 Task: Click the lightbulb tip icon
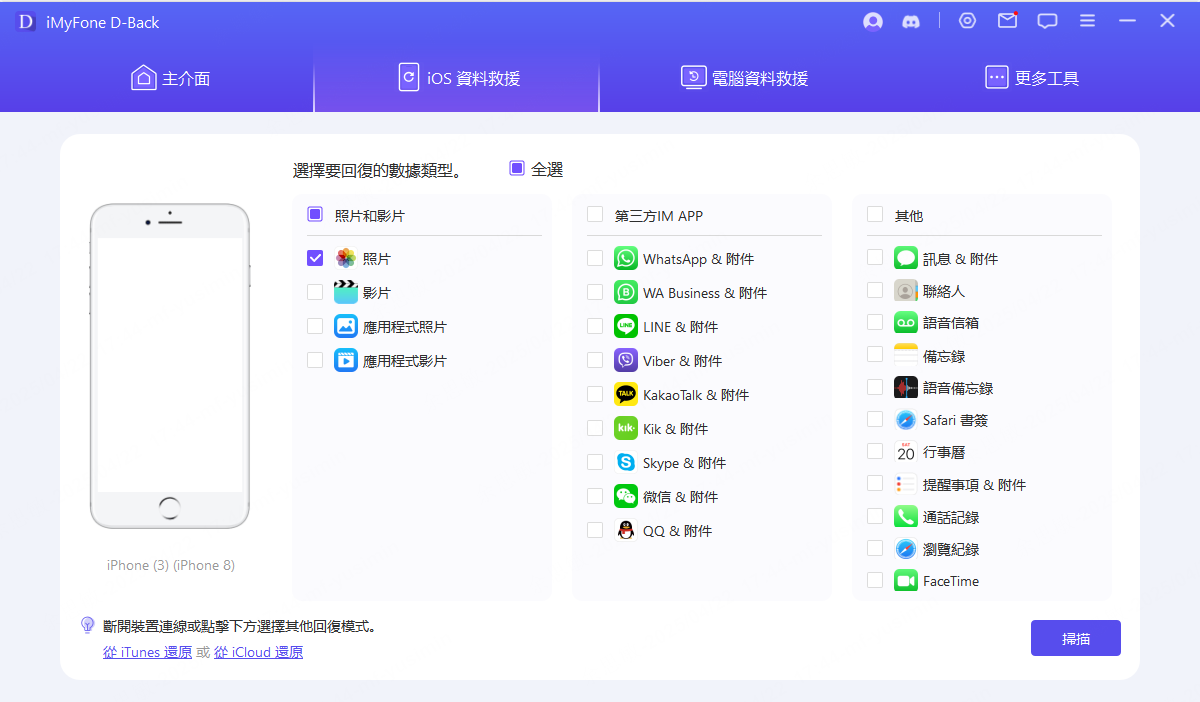click(x=87, y=625)
